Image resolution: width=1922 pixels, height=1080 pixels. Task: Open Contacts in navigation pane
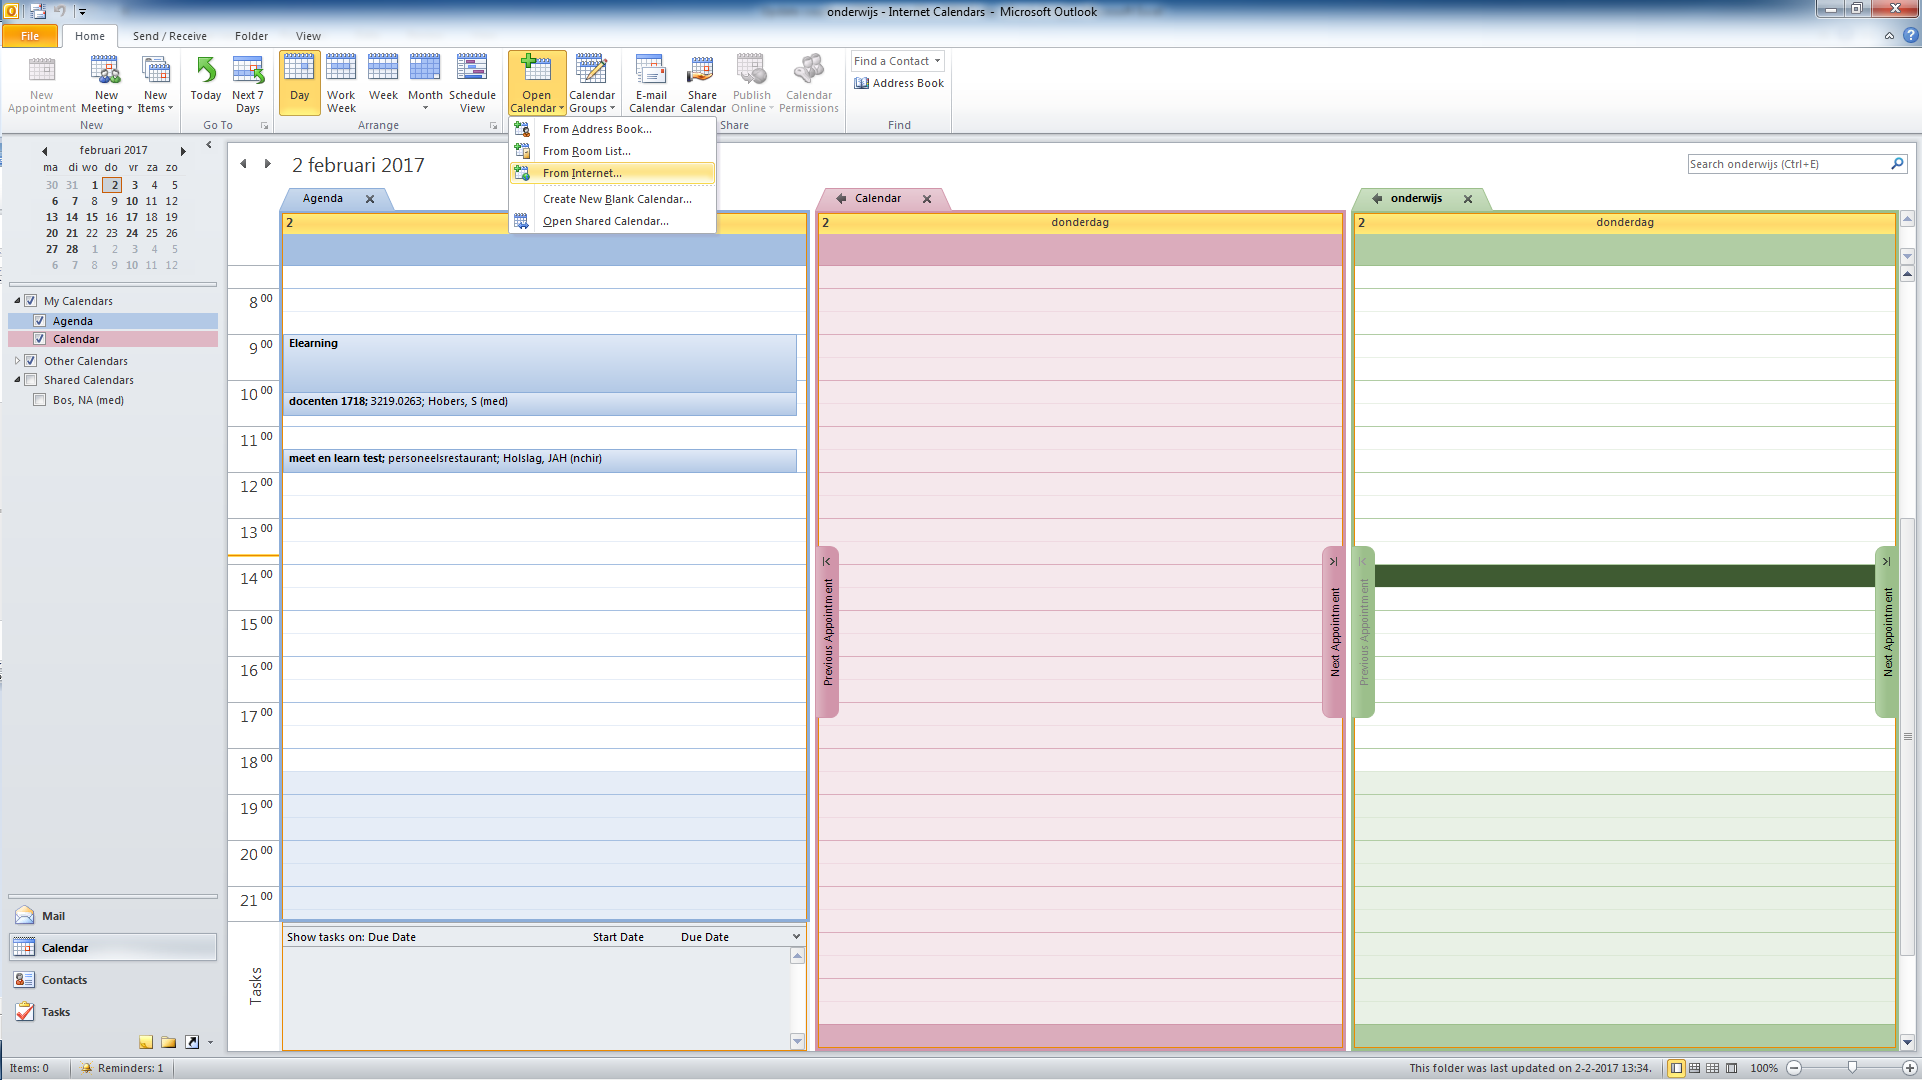point(64,980)
